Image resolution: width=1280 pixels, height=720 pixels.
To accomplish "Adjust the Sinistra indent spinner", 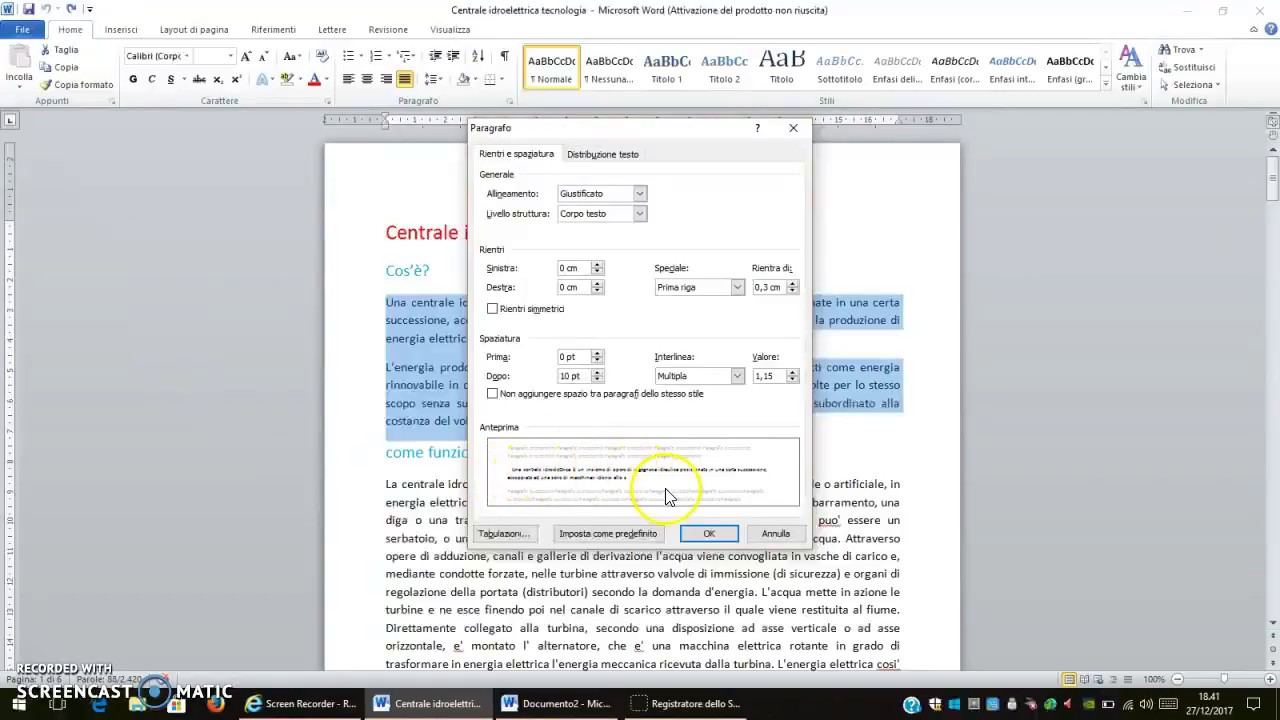I will 597,268.
